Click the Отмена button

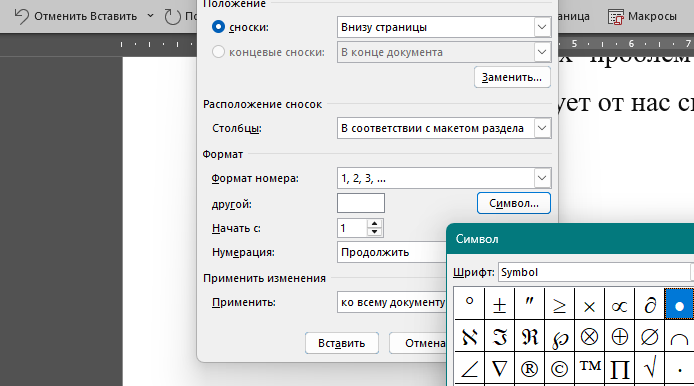tap(418, 343)
